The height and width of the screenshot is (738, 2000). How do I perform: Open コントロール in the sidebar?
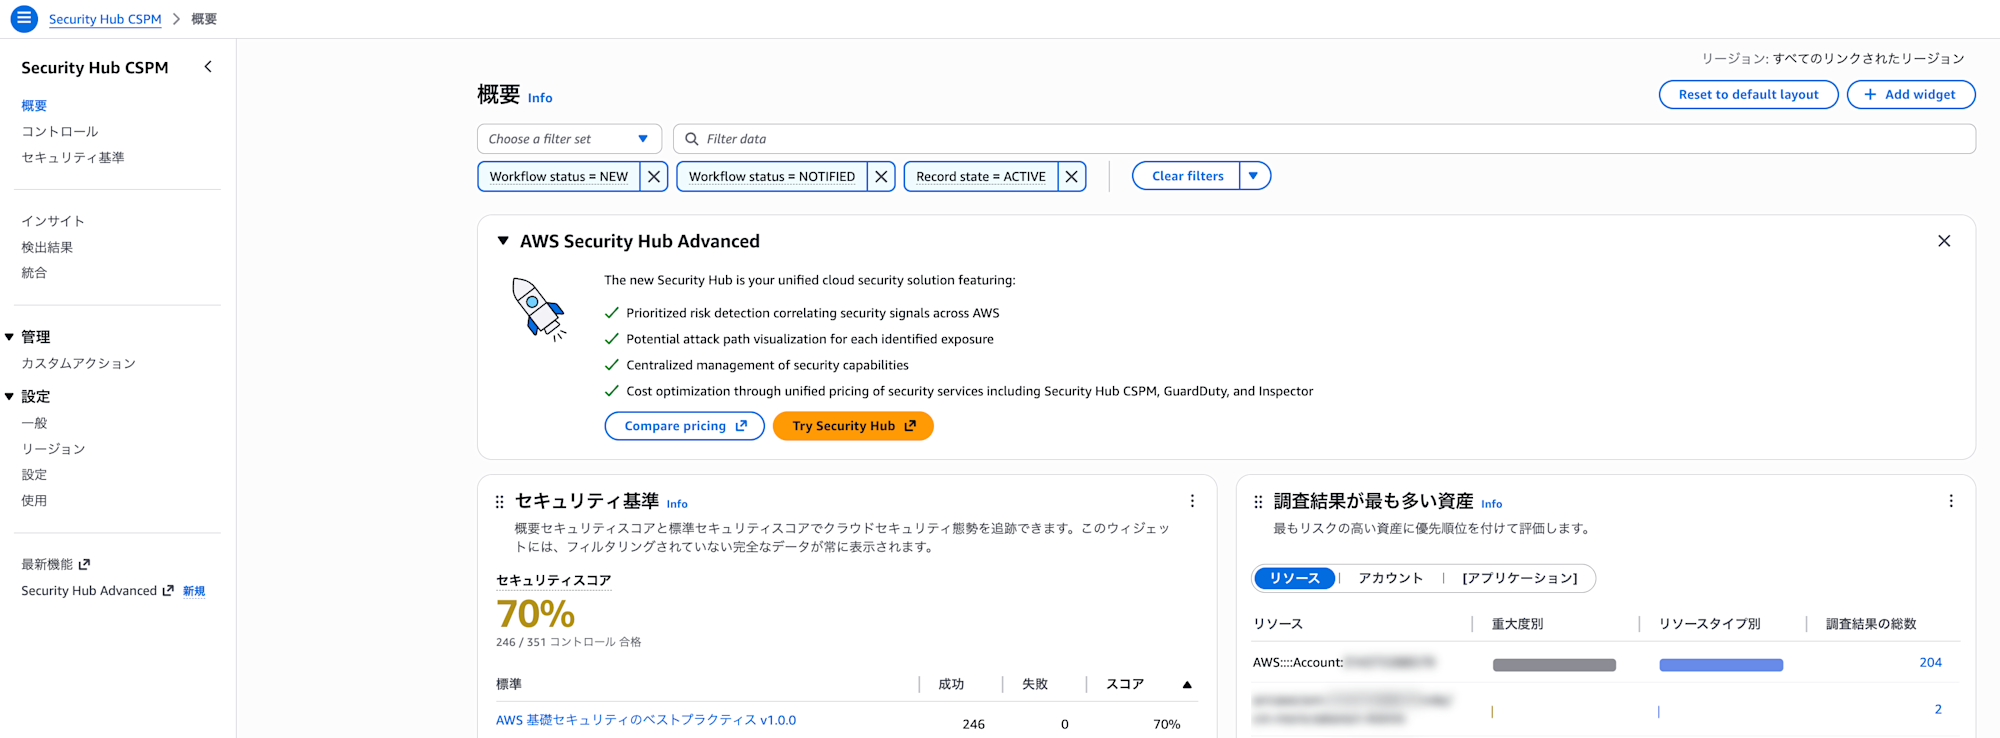point(60,132)
